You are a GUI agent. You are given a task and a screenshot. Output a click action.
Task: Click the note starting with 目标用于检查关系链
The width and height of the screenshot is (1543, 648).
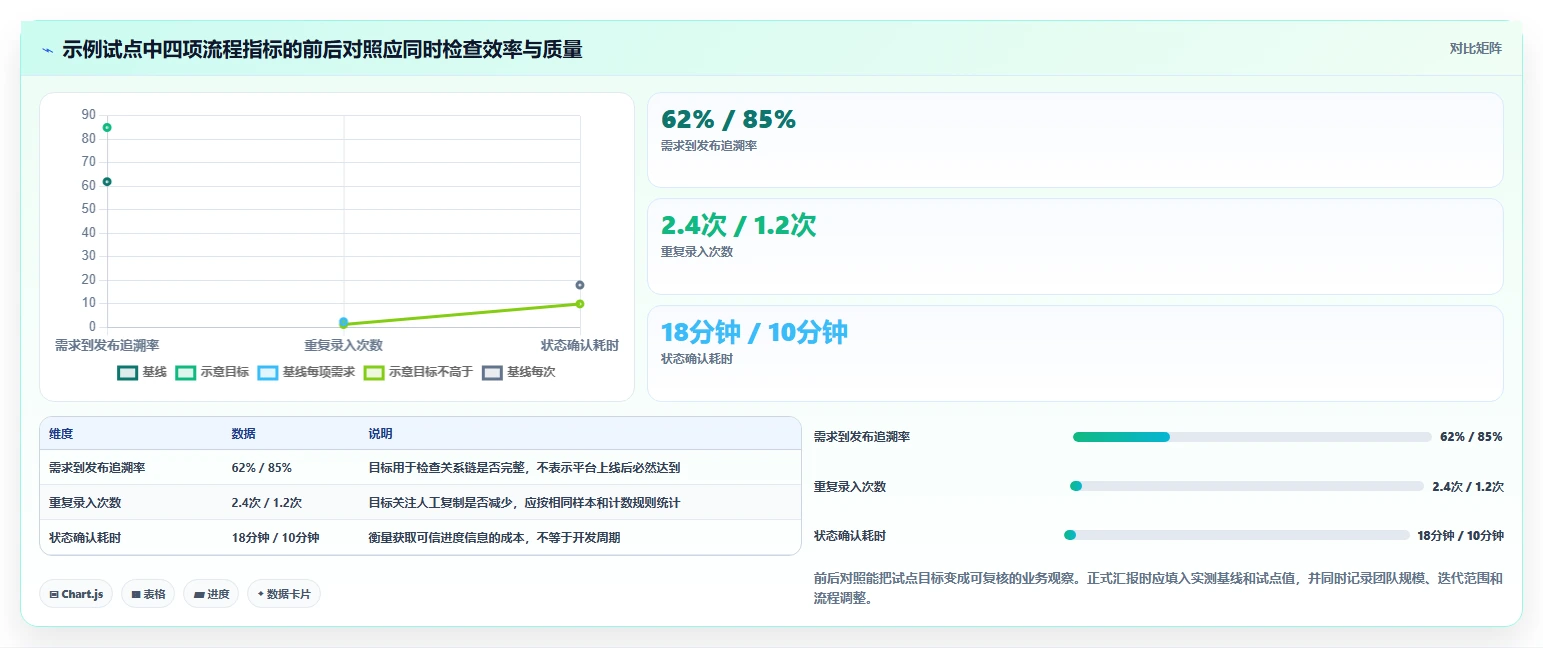[x=524, y=467]
